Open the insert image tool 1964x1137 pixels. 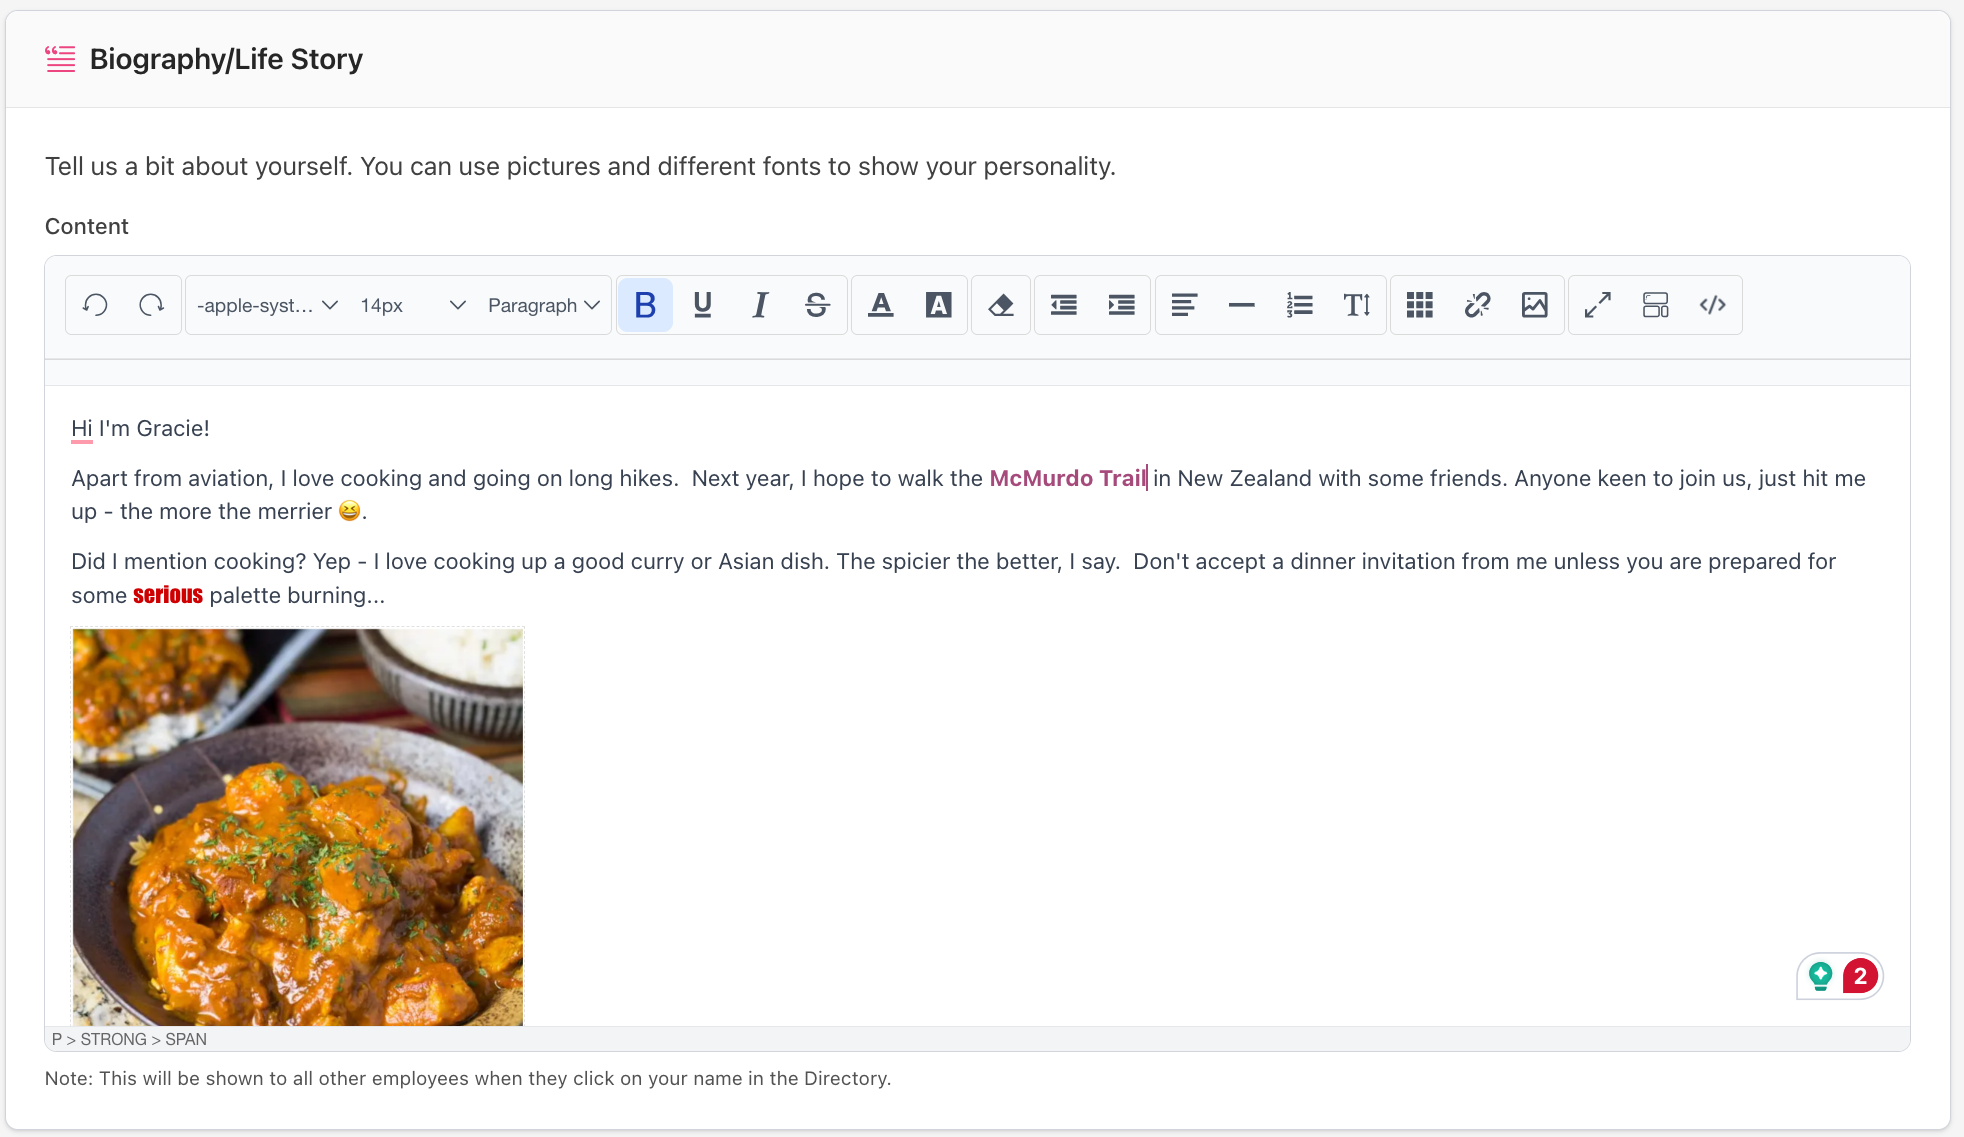1534,305
